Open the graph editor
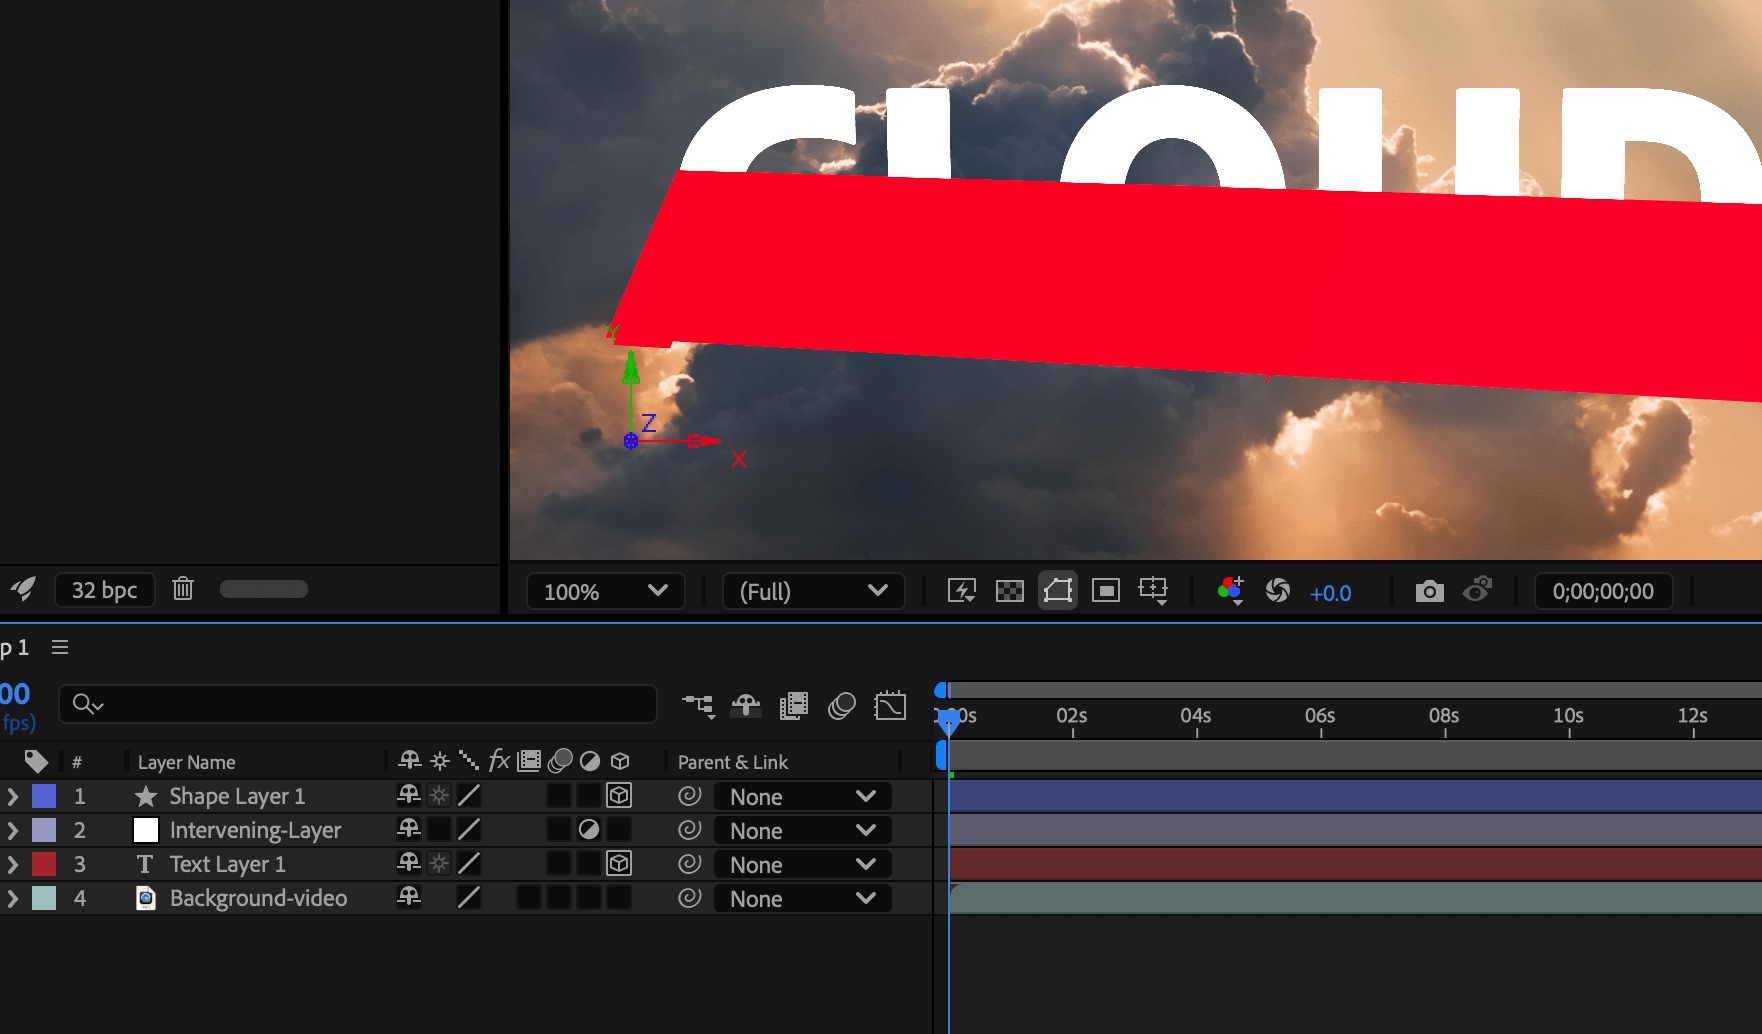Image resolution: width=1762 pixels, height=1034 pixels. click(x=889, y=706)
